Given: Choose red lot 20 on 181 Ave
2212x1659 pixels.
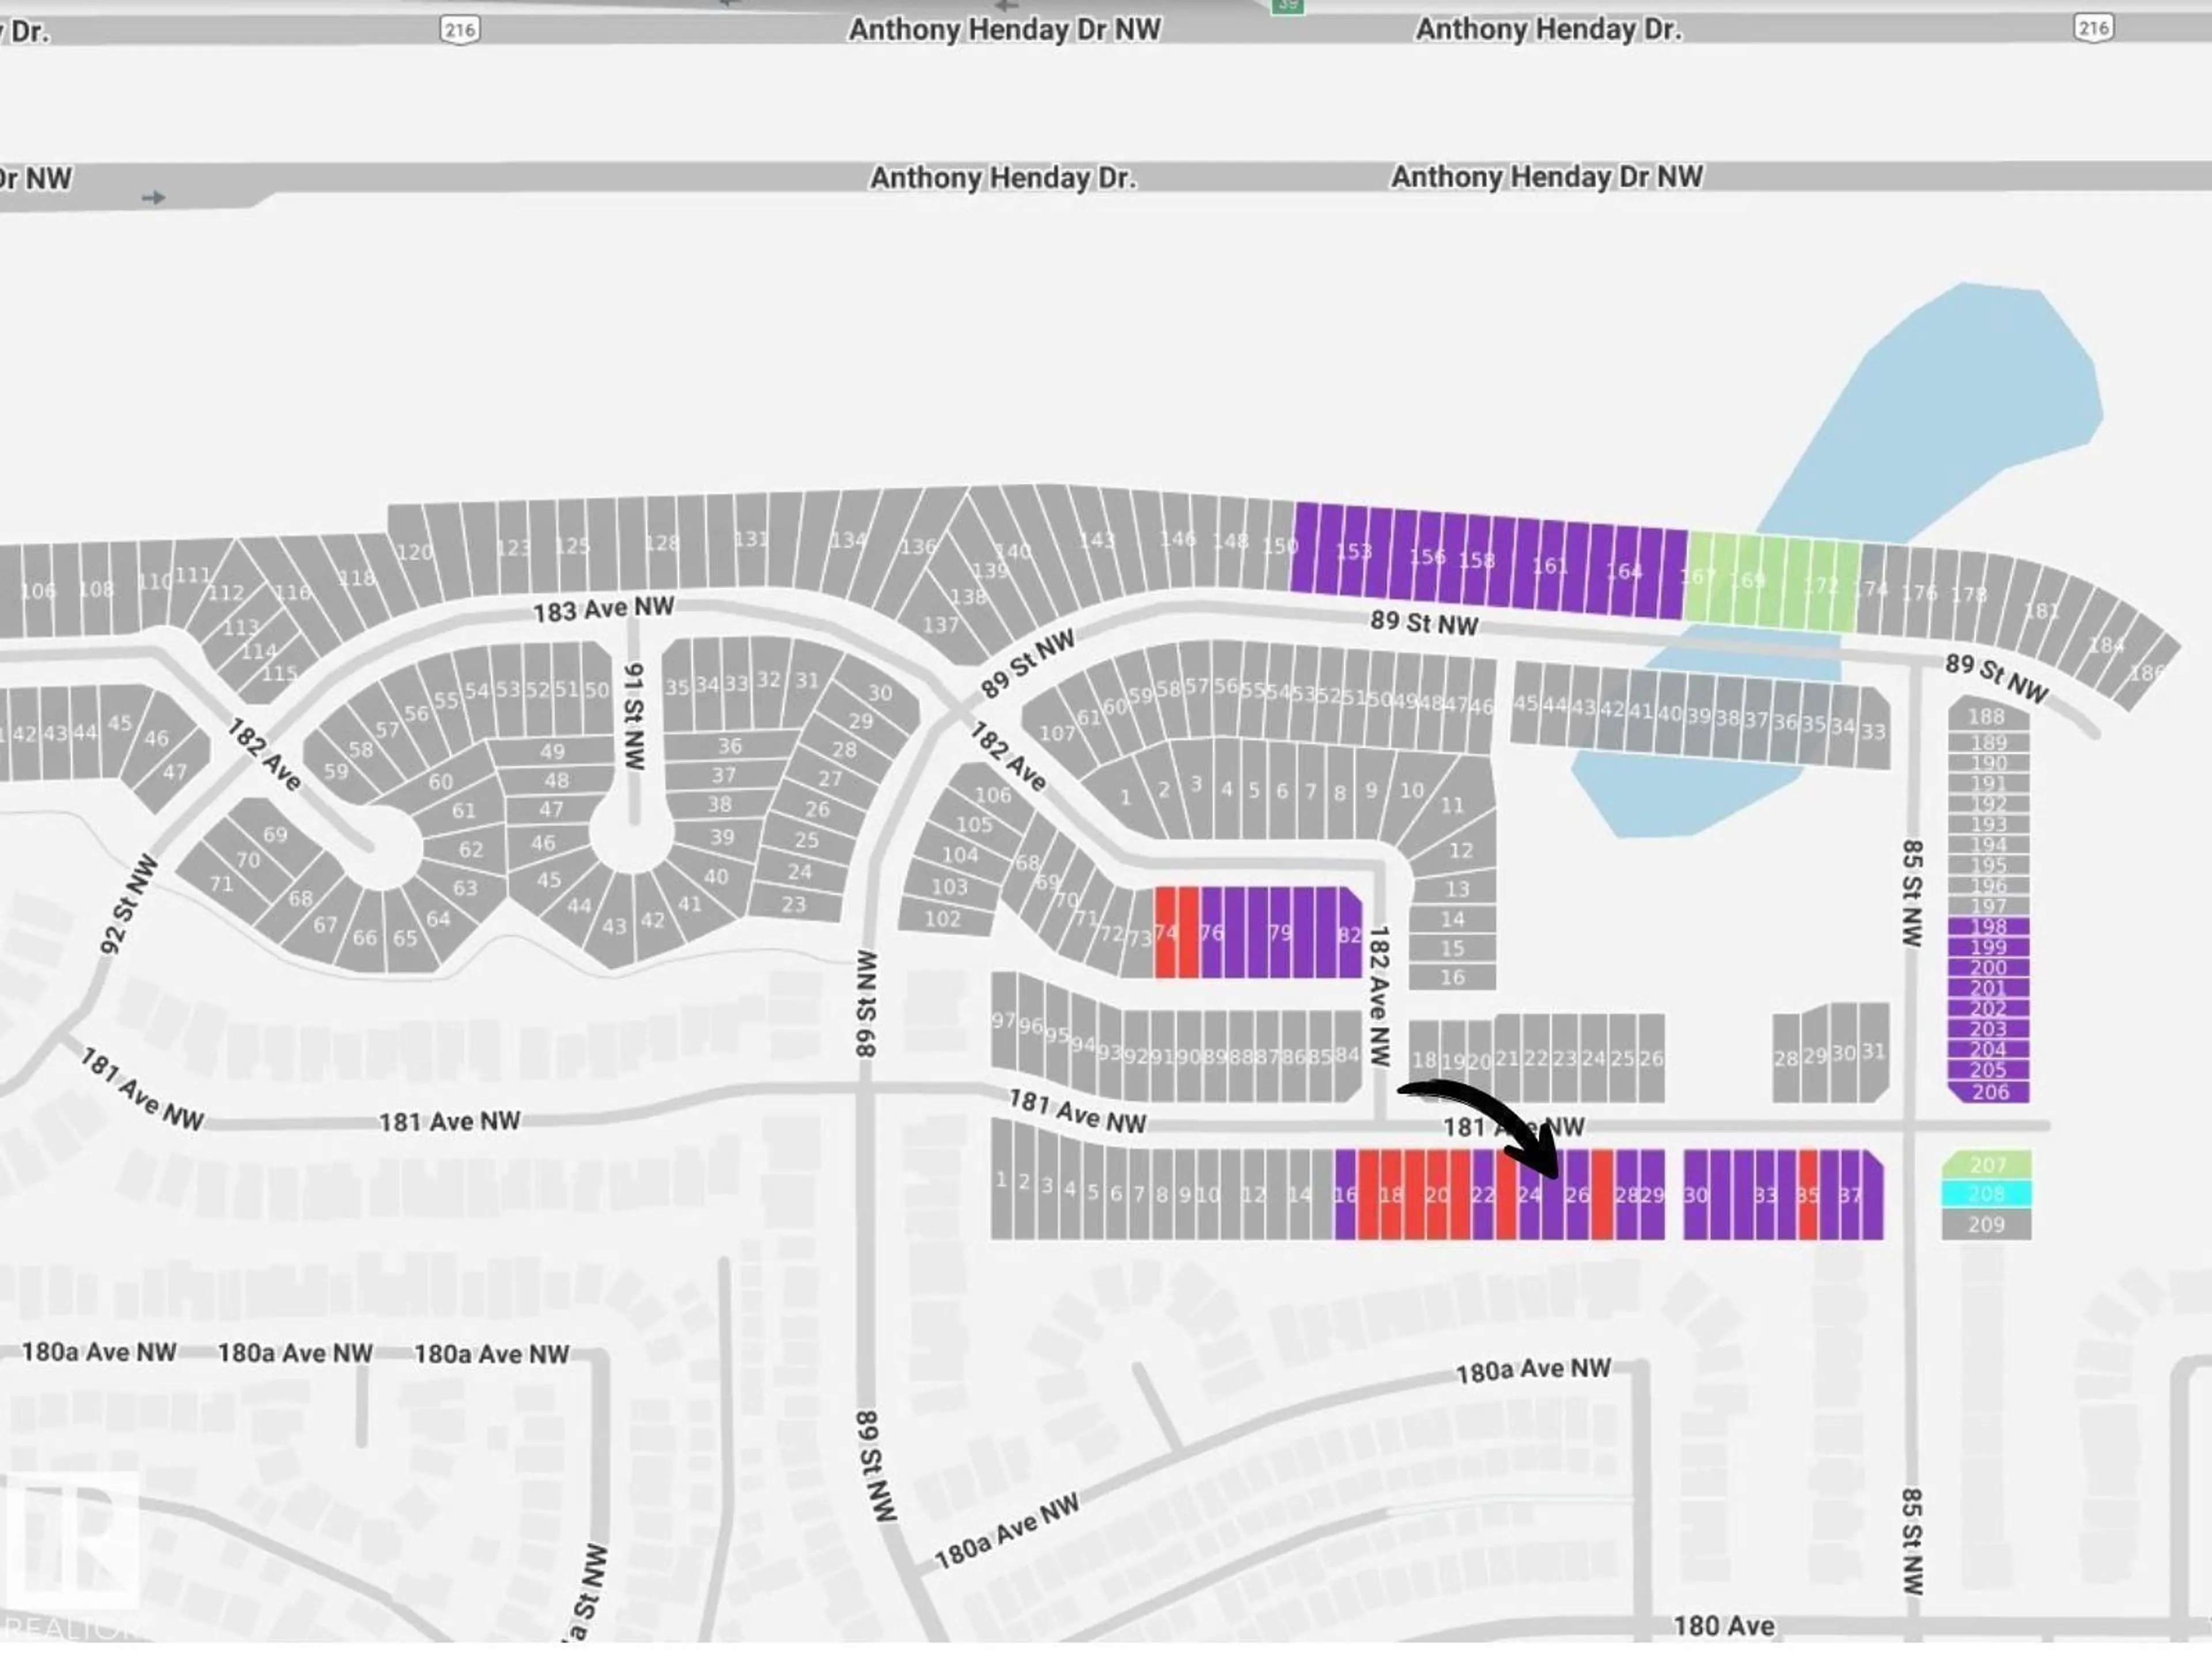Looking at the screenshot, I should point(1437,1195).
